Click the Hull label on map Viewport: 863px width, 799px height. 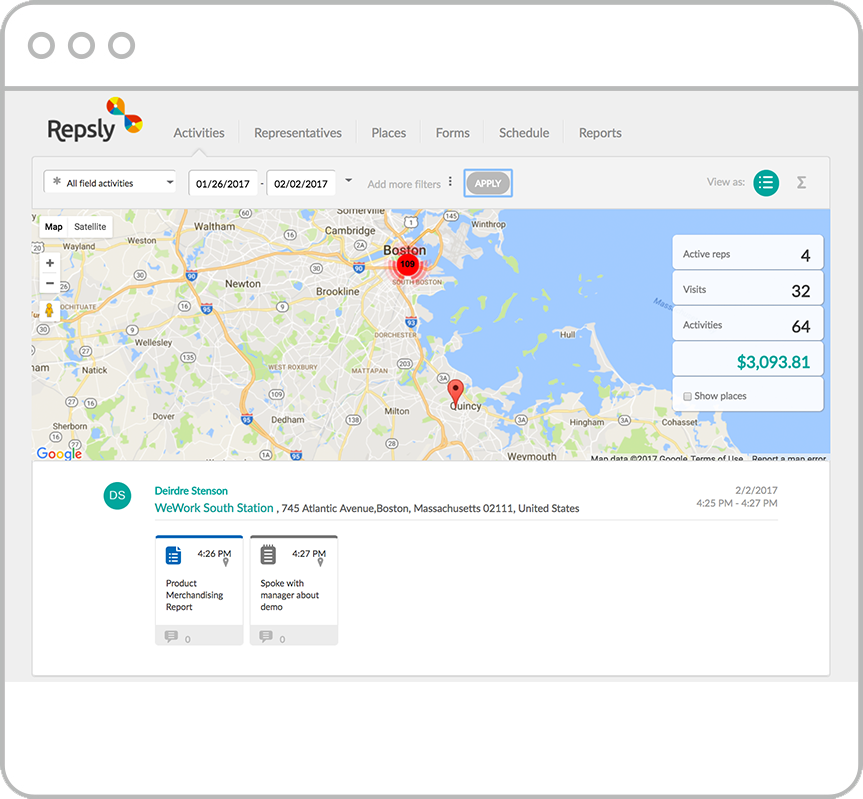pyautogui.click(x=567, y=335)
